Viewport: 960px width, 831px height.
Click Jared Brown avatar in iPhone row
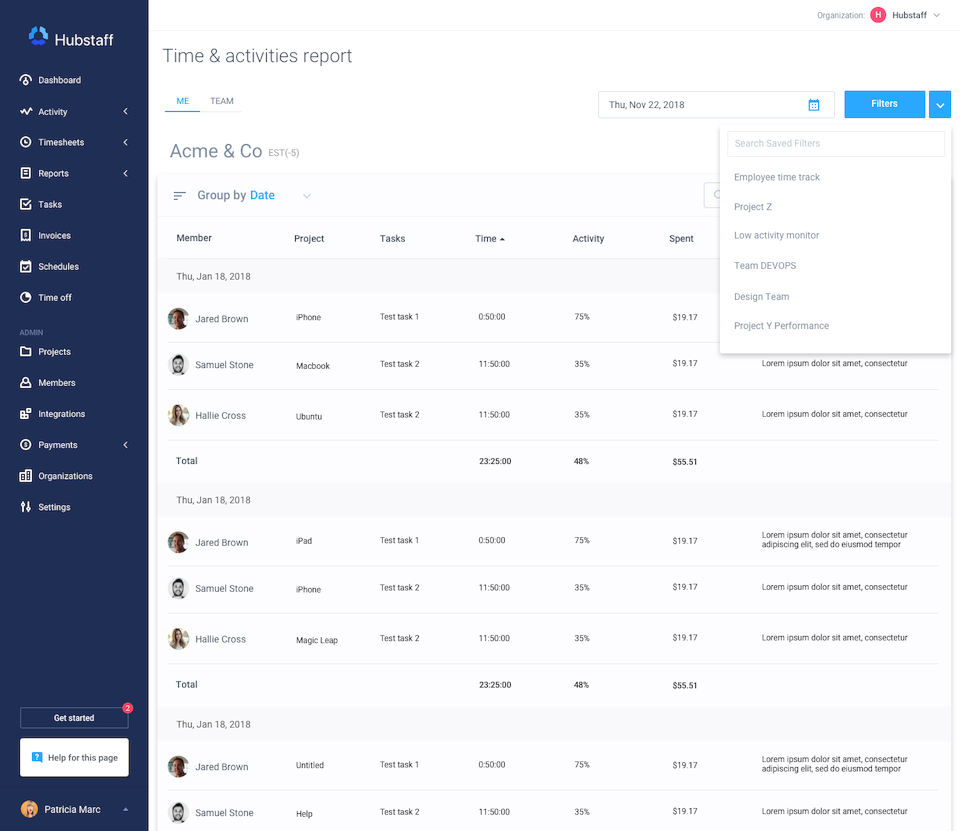tap(178, 318)
